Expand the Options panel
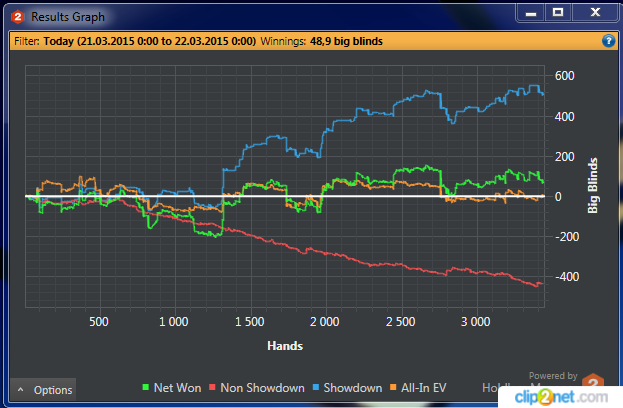The width and height of the screenshot is (623, 408). (43, 390)
